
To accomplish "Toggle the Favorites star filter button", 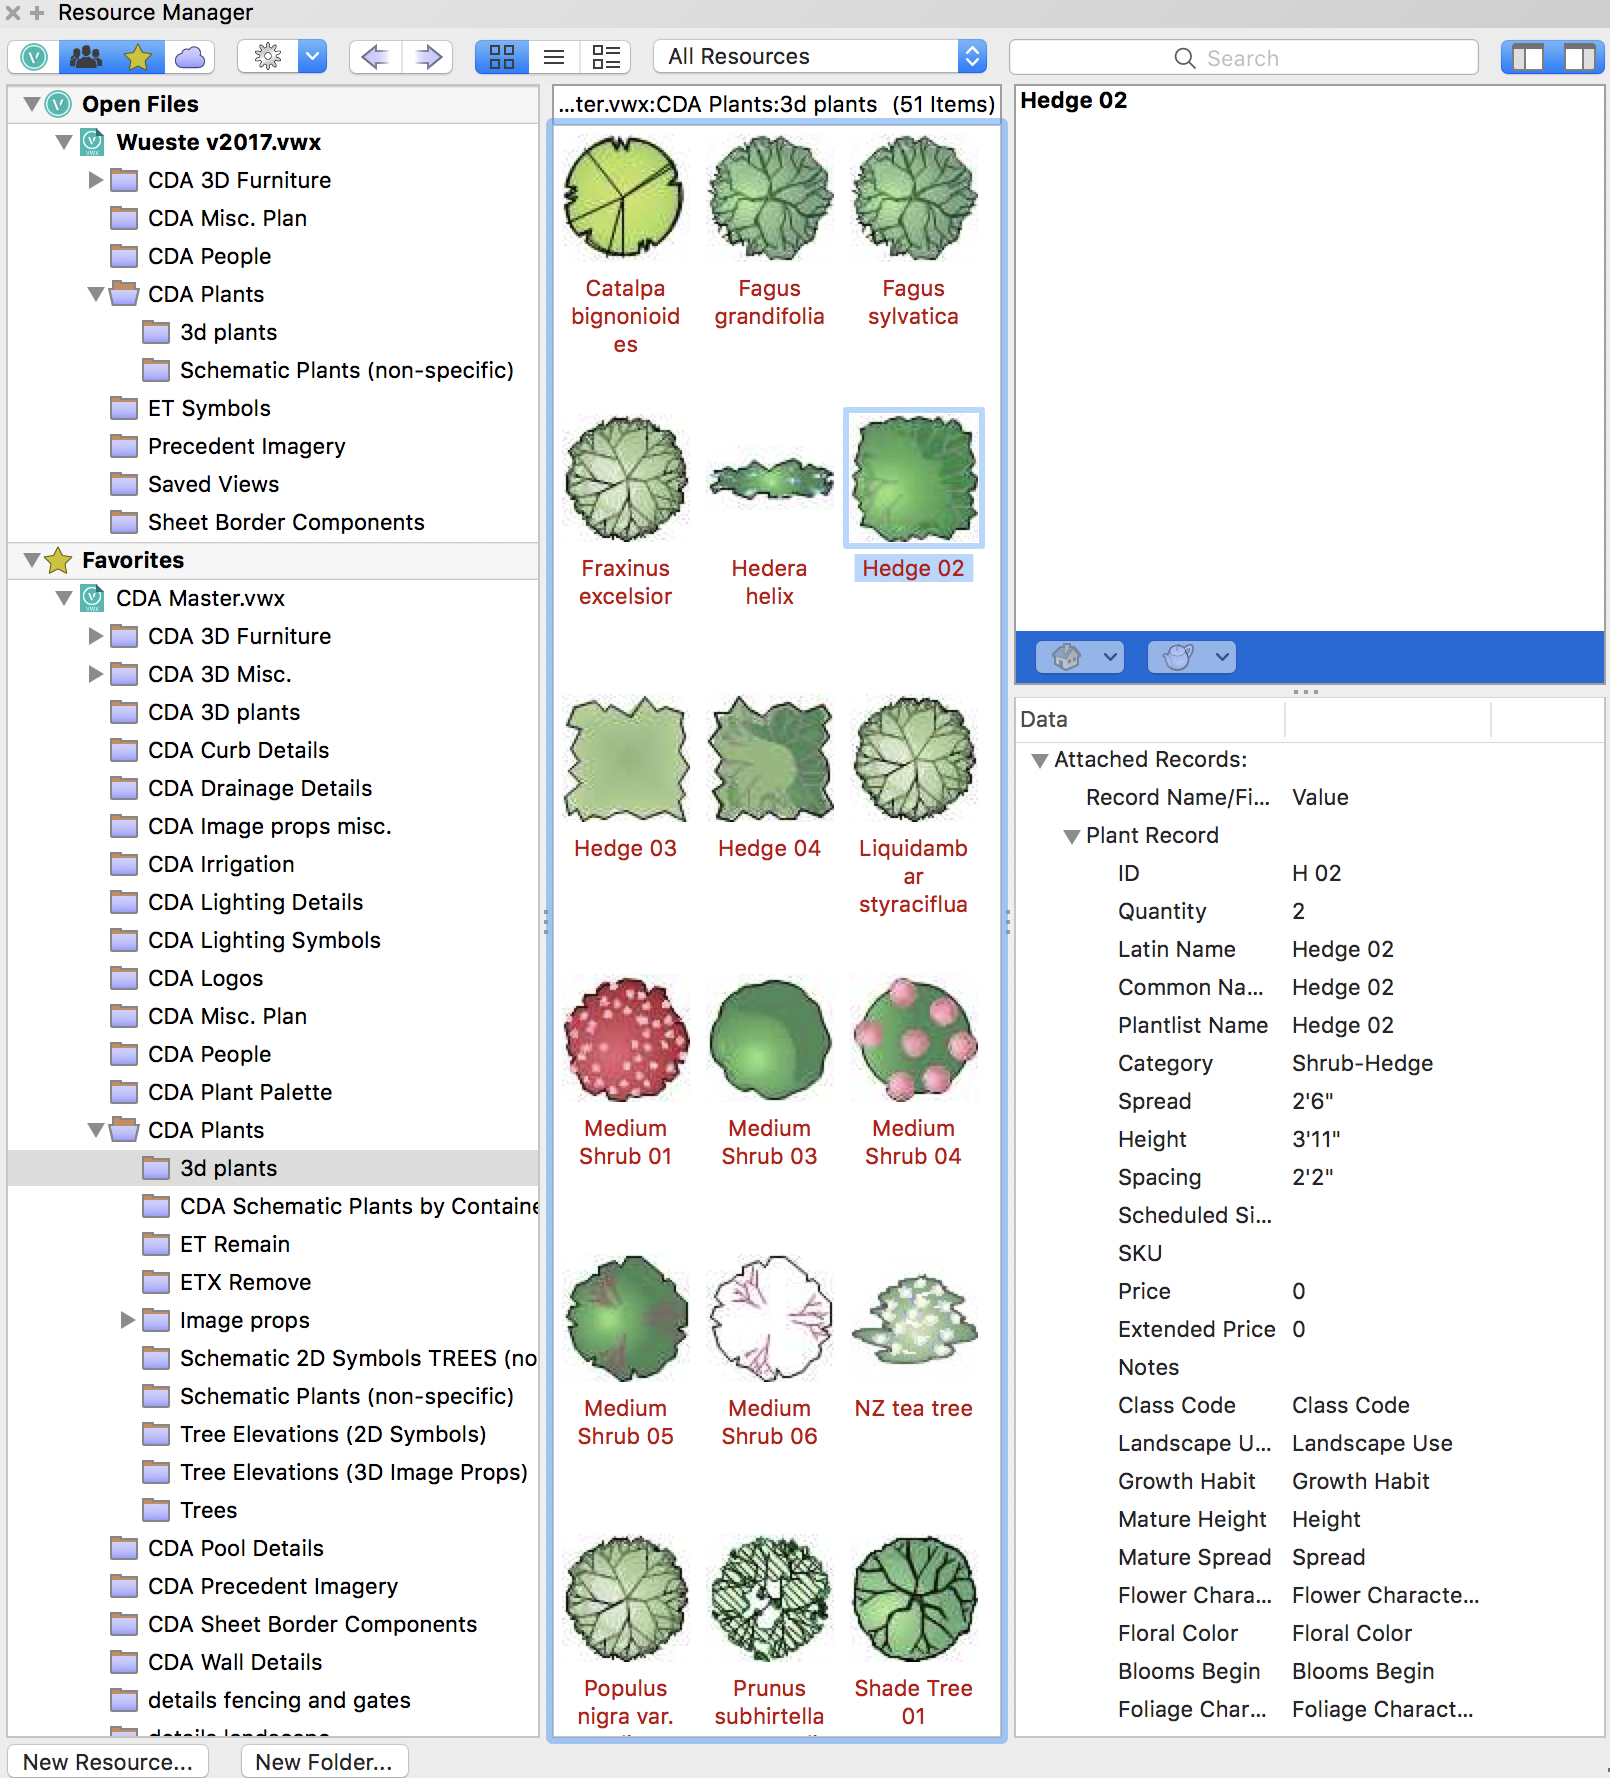I will (x=138, y=57).
